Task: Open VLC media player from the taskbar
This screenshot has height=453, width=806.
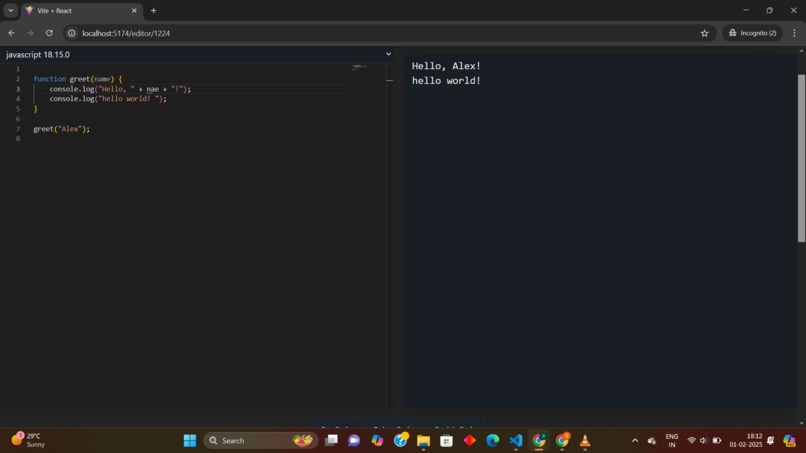Action: tap(585, 441)
